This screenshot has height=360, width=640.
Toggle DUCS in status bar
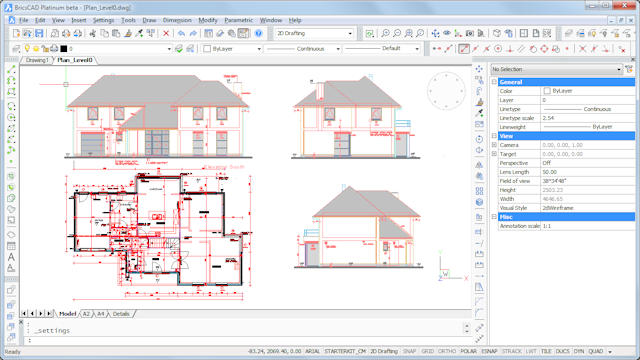click(x=562, y=351)
